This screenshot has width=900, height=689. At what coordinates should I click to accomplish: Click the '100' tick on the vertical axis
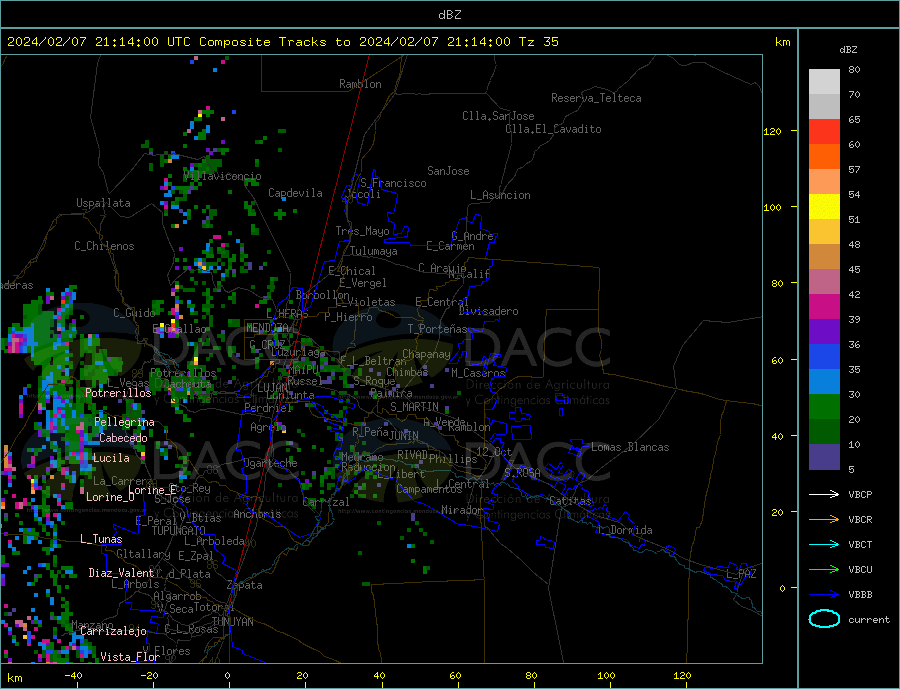click(773, 208)
